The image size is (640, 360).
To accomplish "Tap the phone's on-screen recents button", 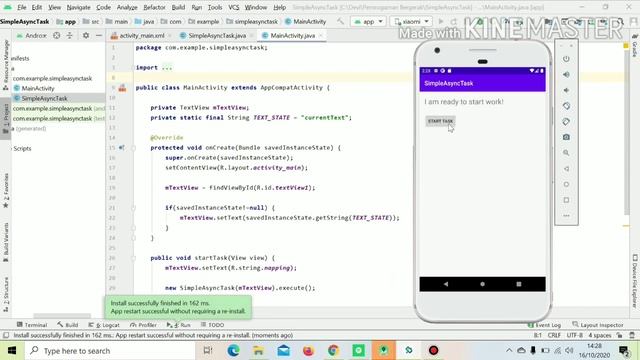I will tap(519, 284).
